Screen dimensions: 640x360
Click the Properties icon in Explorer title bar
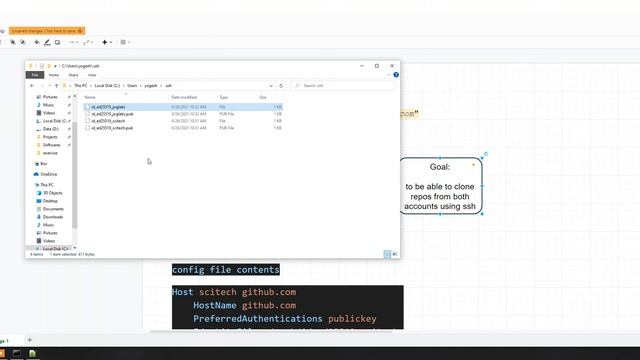point(42,66)
